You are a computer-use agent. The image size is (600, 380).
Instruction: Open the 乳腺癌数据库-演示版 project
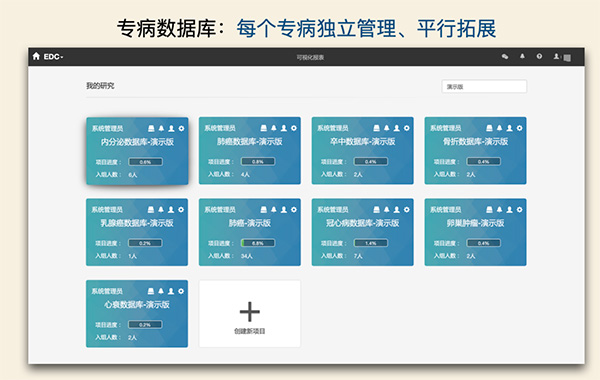[x=137, y=223]
